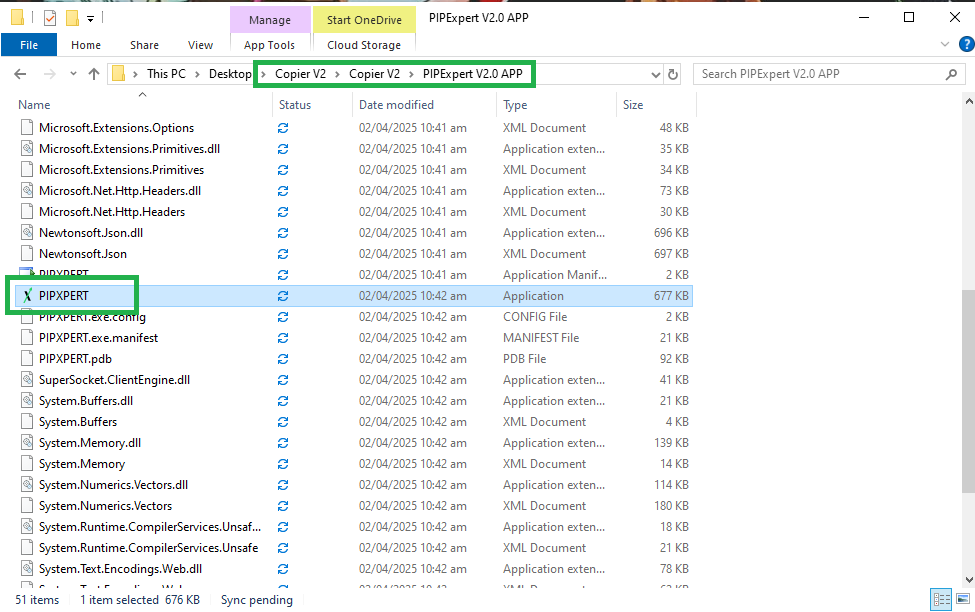Sort by Date modified column header
975x612 pixels.
click(396, 105)
